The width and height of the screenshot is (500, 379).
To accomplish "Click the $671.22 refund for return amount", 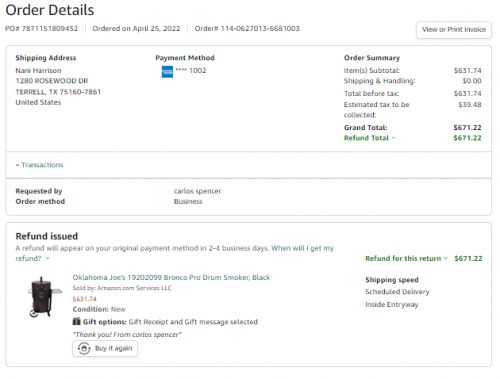I will click(x=468, y=258).
